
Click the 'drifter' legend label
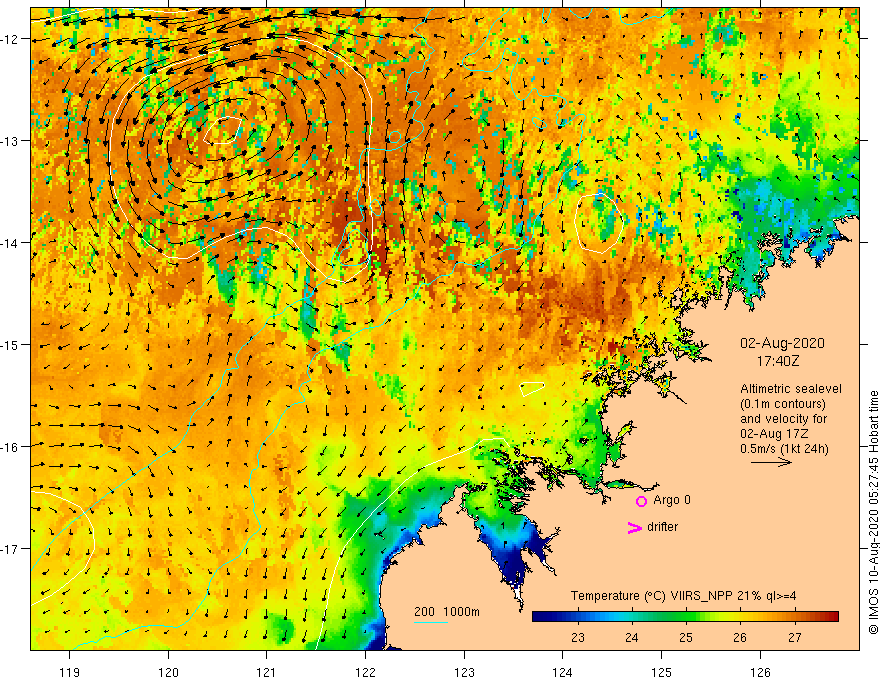[x=662, y=527]
